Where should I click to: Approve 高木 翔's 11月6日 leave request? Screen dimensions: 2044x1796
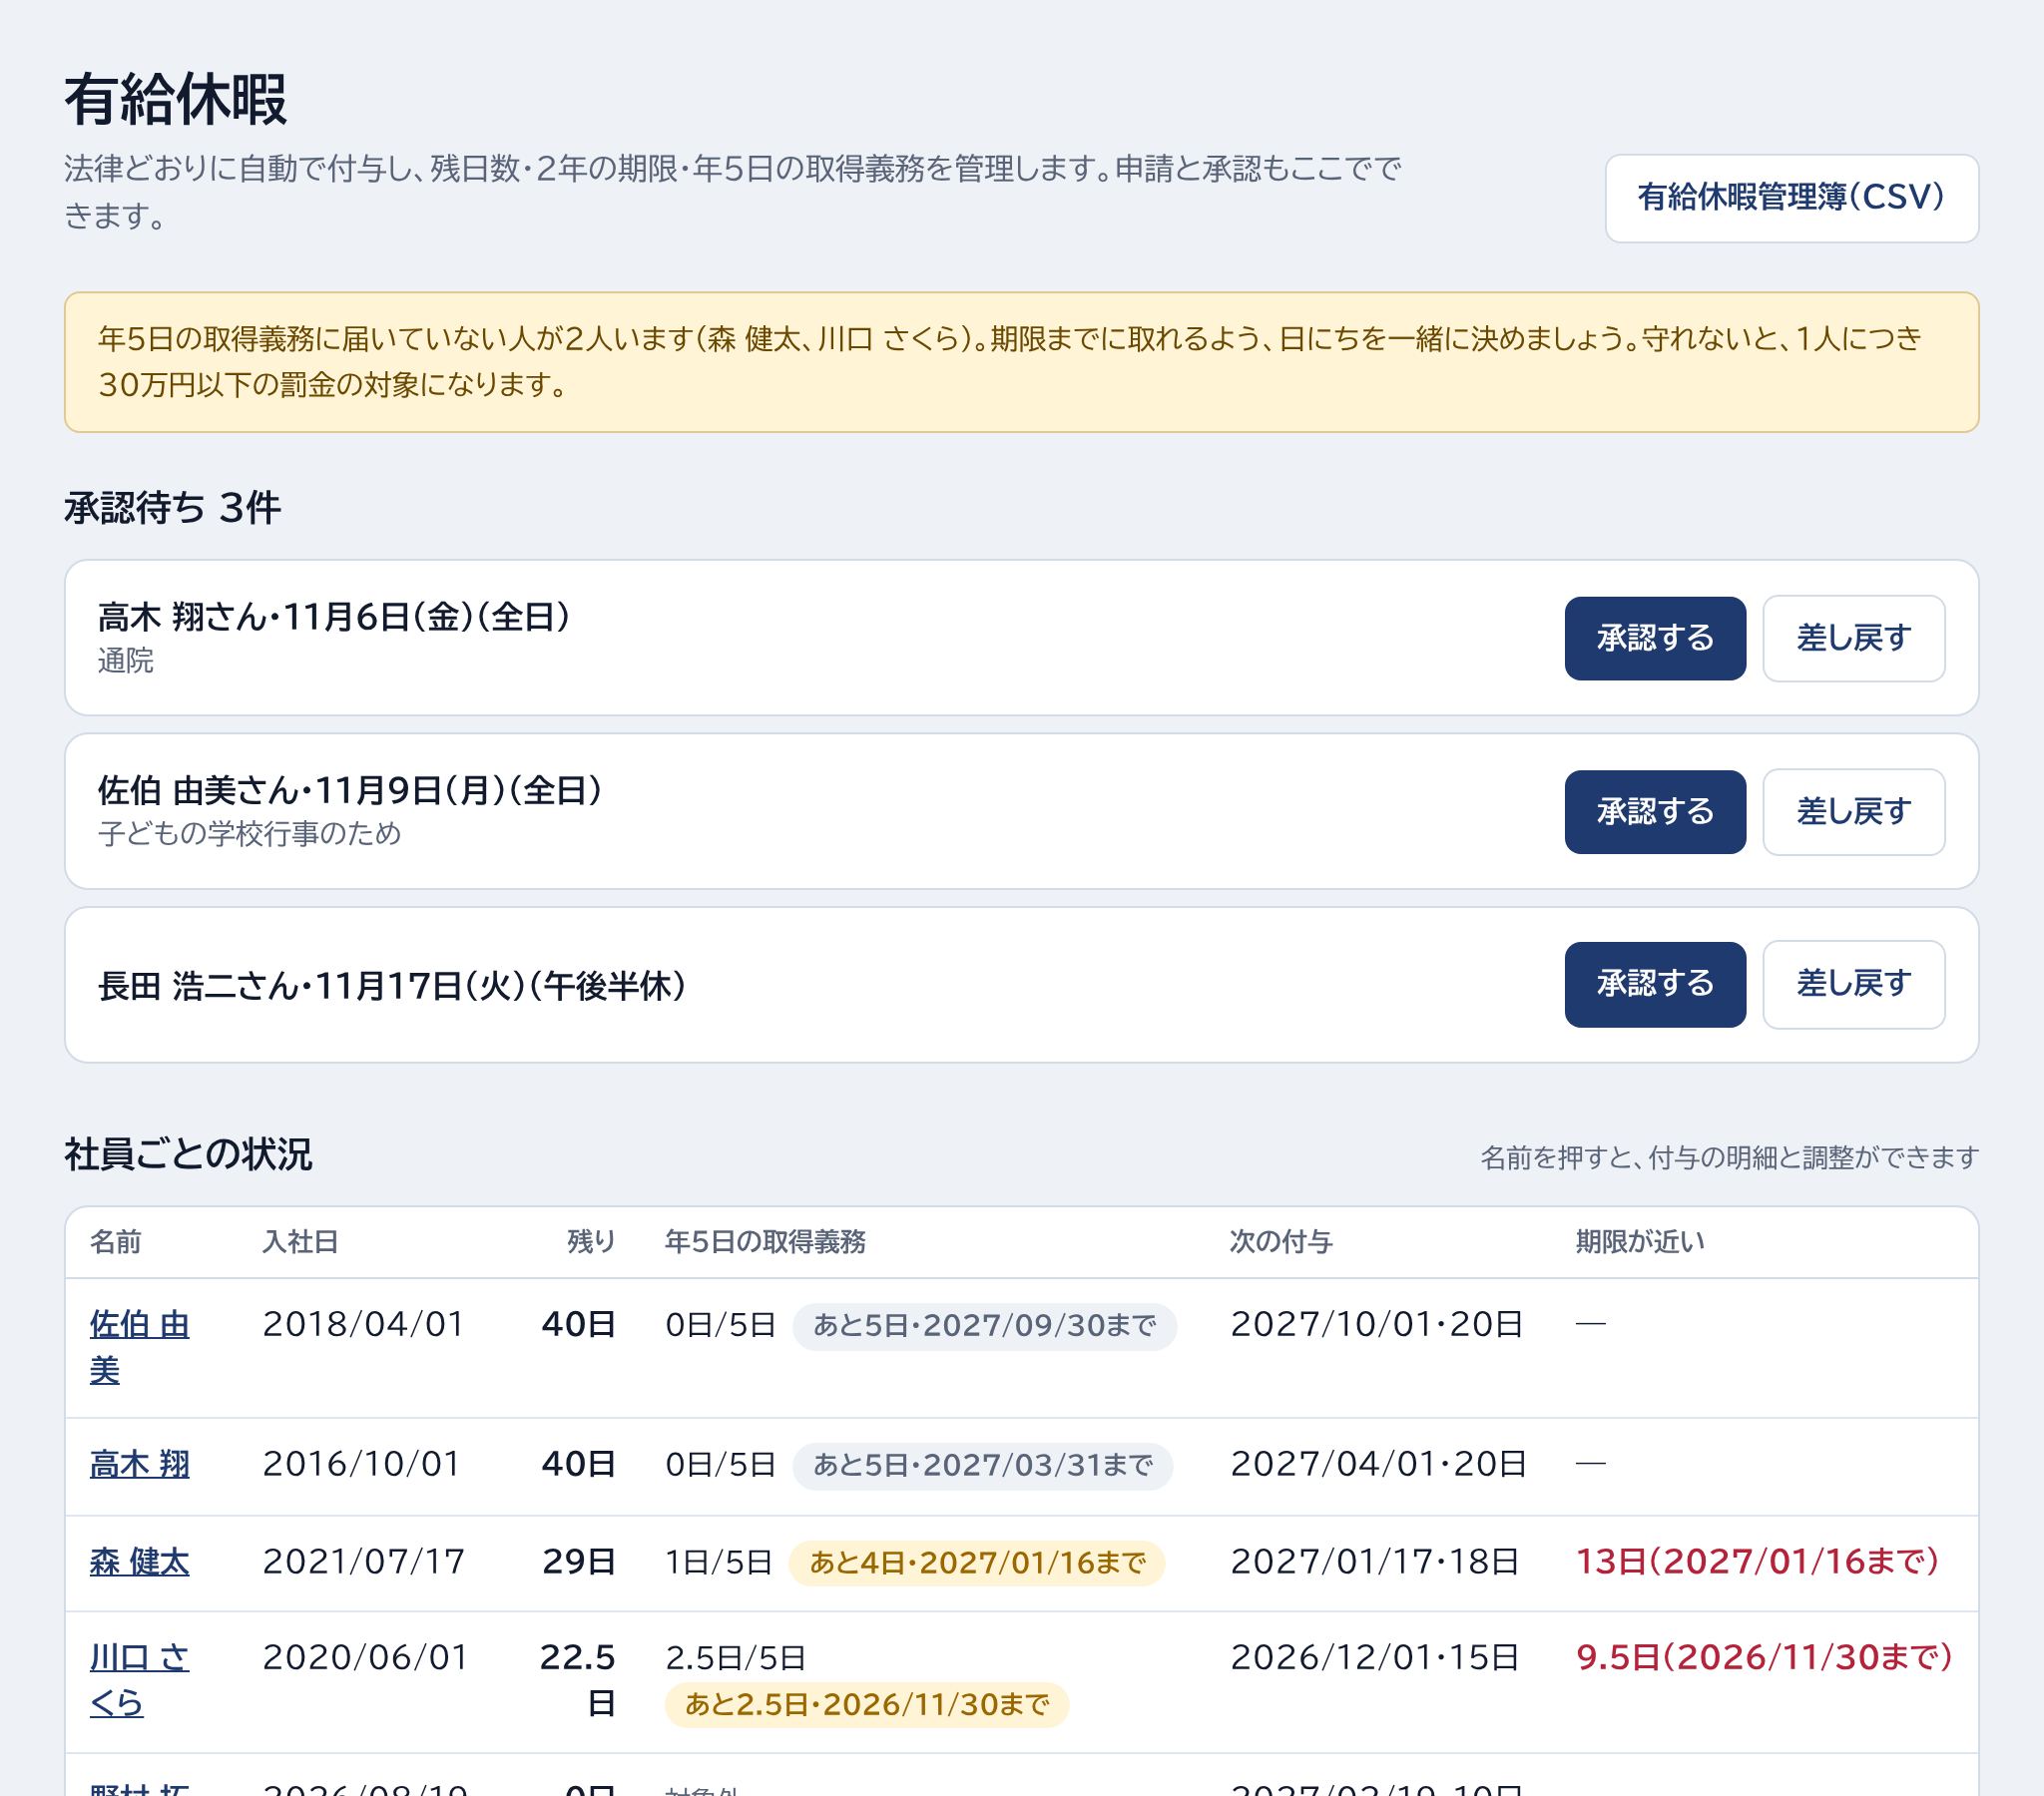[1655, 638]
